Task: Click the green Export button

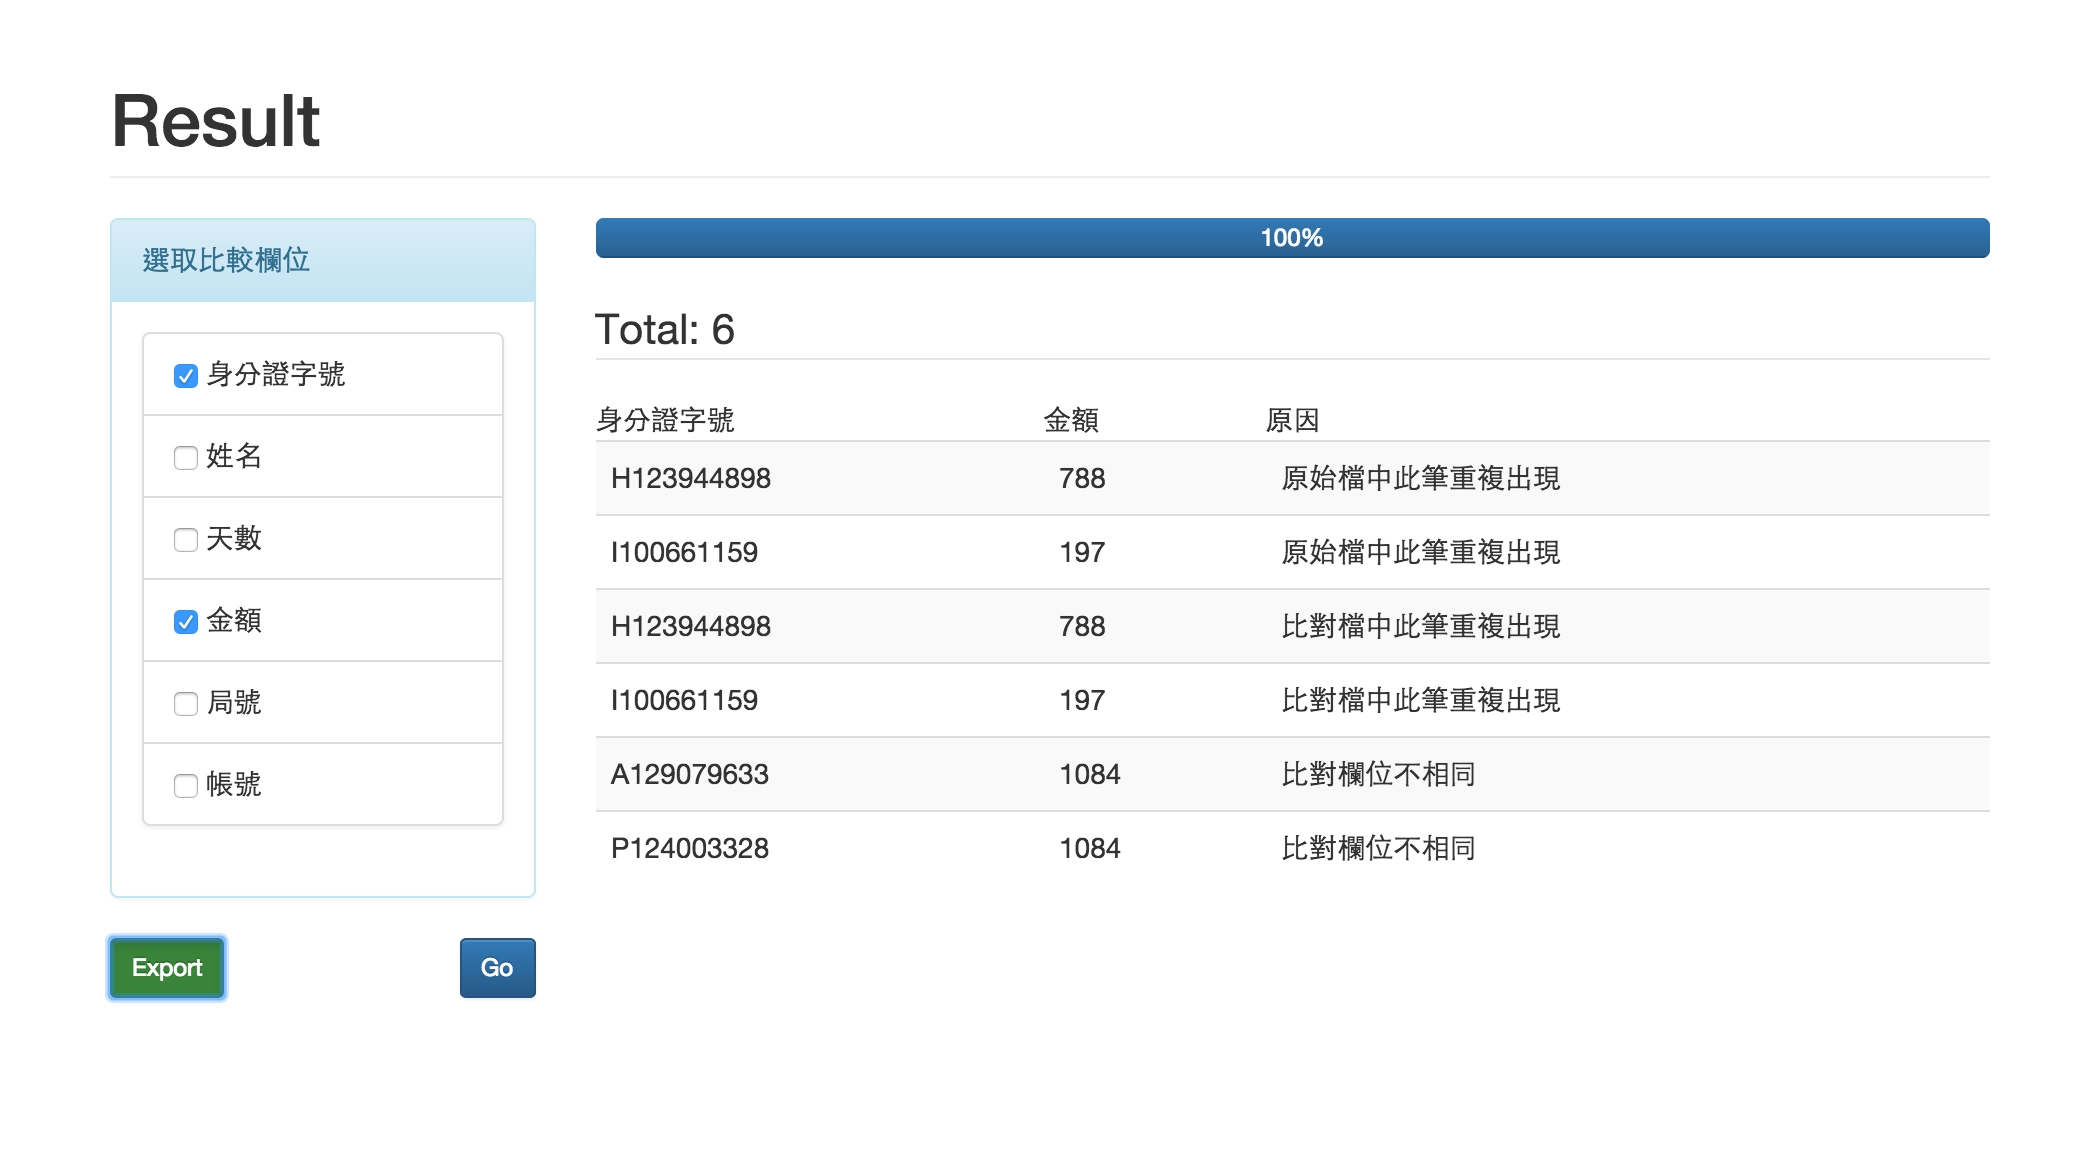Action: [x=167, y=968]
